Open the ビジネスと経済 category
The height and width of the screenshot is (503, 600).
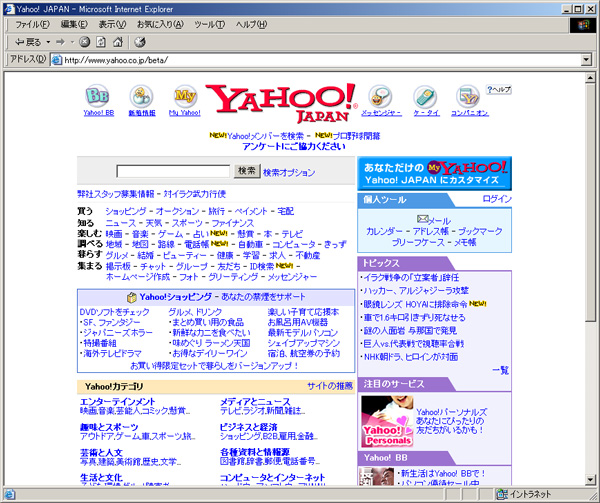tap(248, 427)
